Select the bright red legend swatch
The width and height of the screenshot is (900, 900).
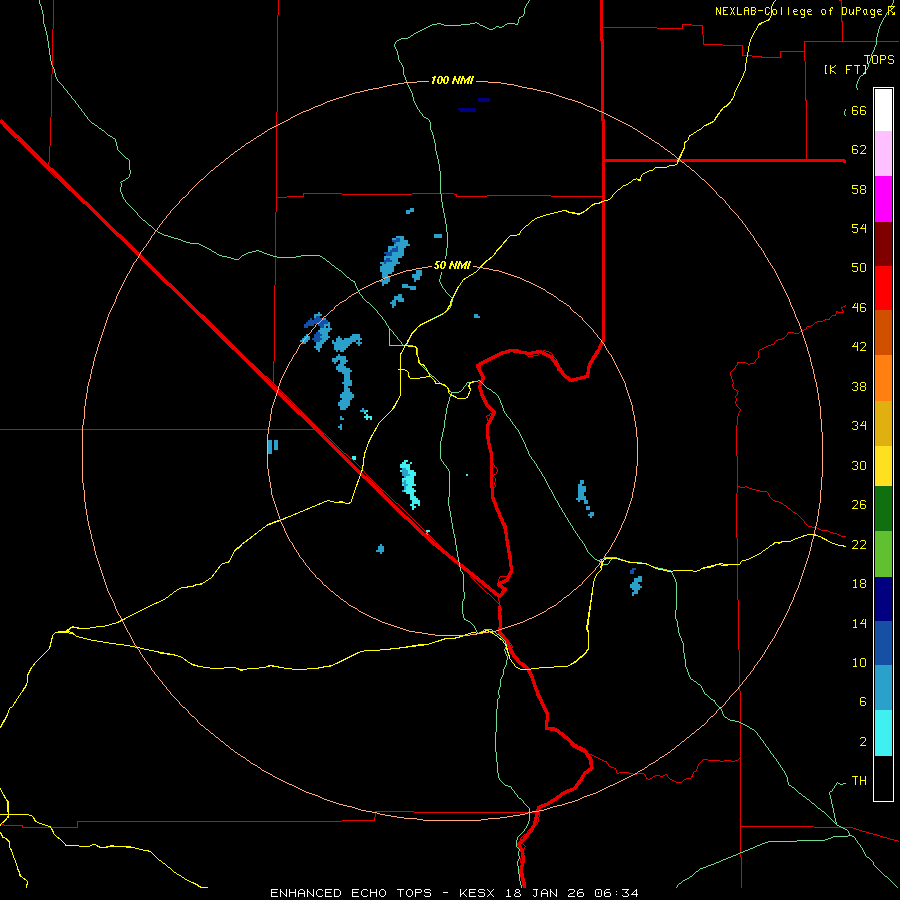pyautogui.click(x=883, y=288)
